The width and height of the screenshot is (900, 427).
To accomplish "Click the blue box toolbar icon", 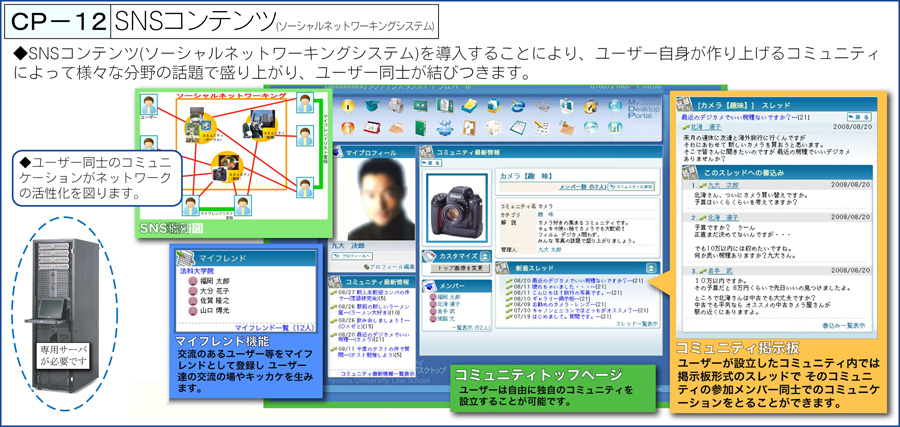I will (x=494, y=106).
